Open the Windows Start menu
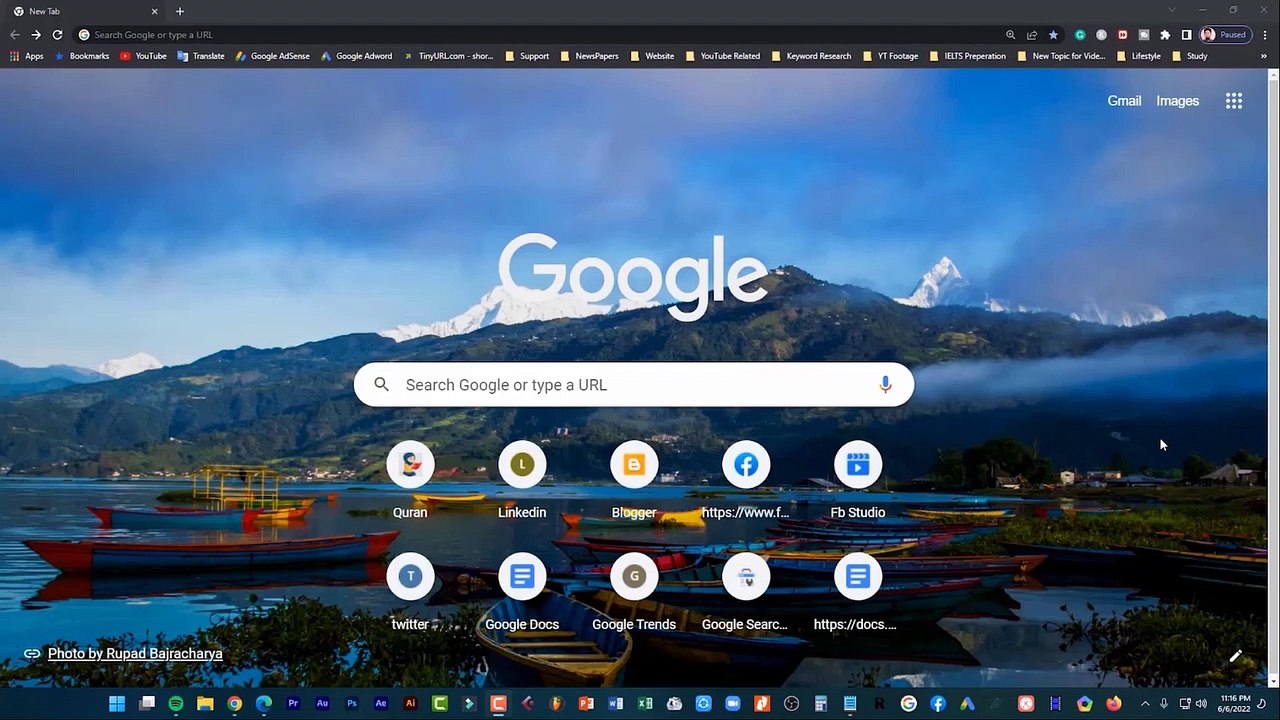 coord(117,704)
